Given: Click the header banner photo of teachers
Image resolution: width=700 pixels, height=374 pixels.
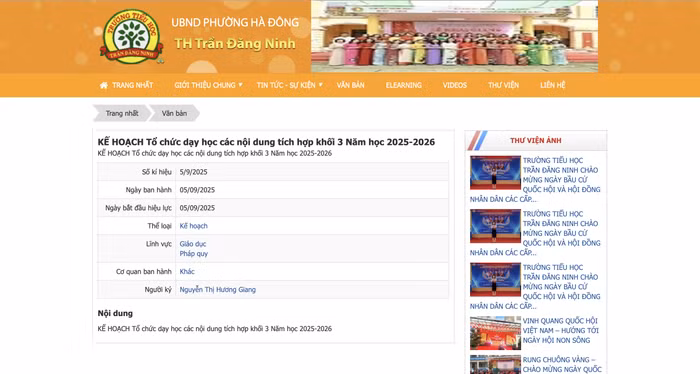Looking at the screenshot, I should tap(454, 37).
